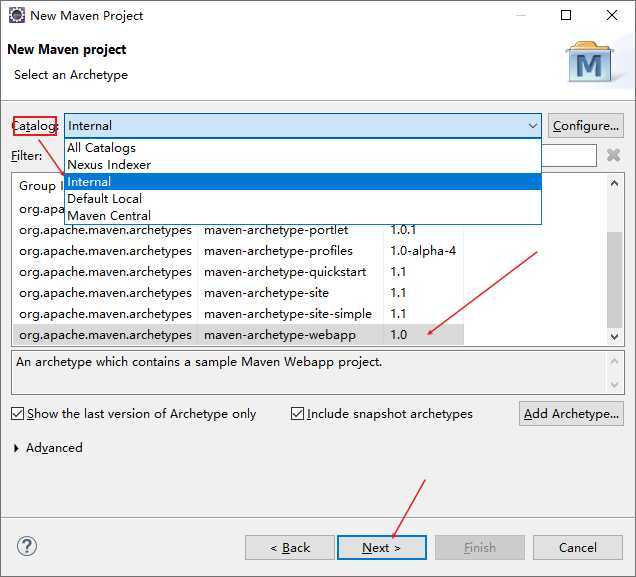Select the maven-archetype-quickstart row
Image resolution: width=636 pixels, height=577 pixels.
point(238,272)
